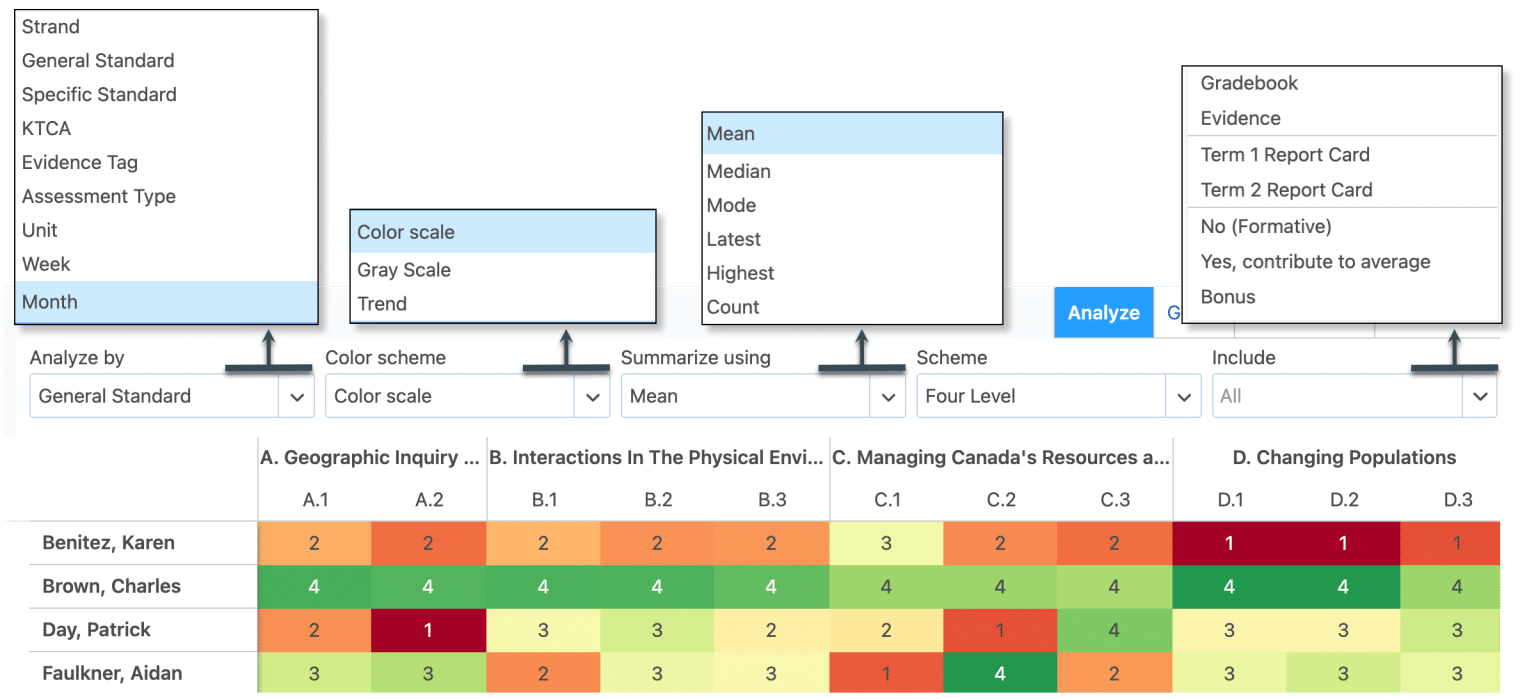Select Evidence Tag from the list
The image size is (1536, 699).
pyautogui.click(x=80, y=162)
